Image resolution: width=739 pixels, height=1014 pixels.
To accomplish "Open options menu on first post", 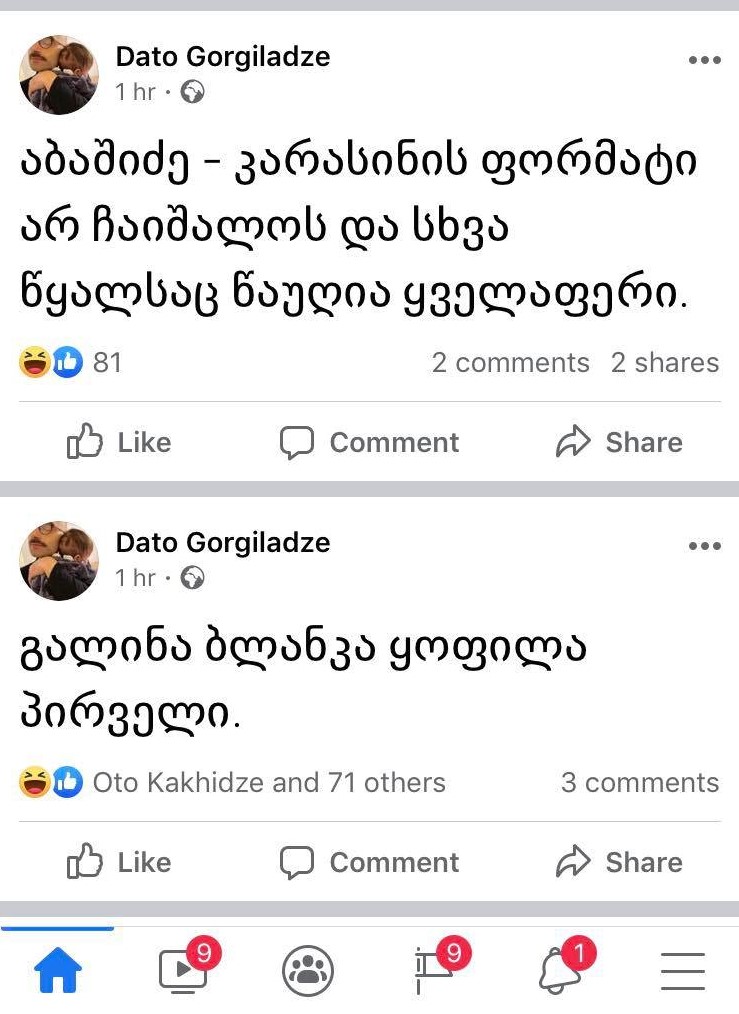I will (704, 61).
